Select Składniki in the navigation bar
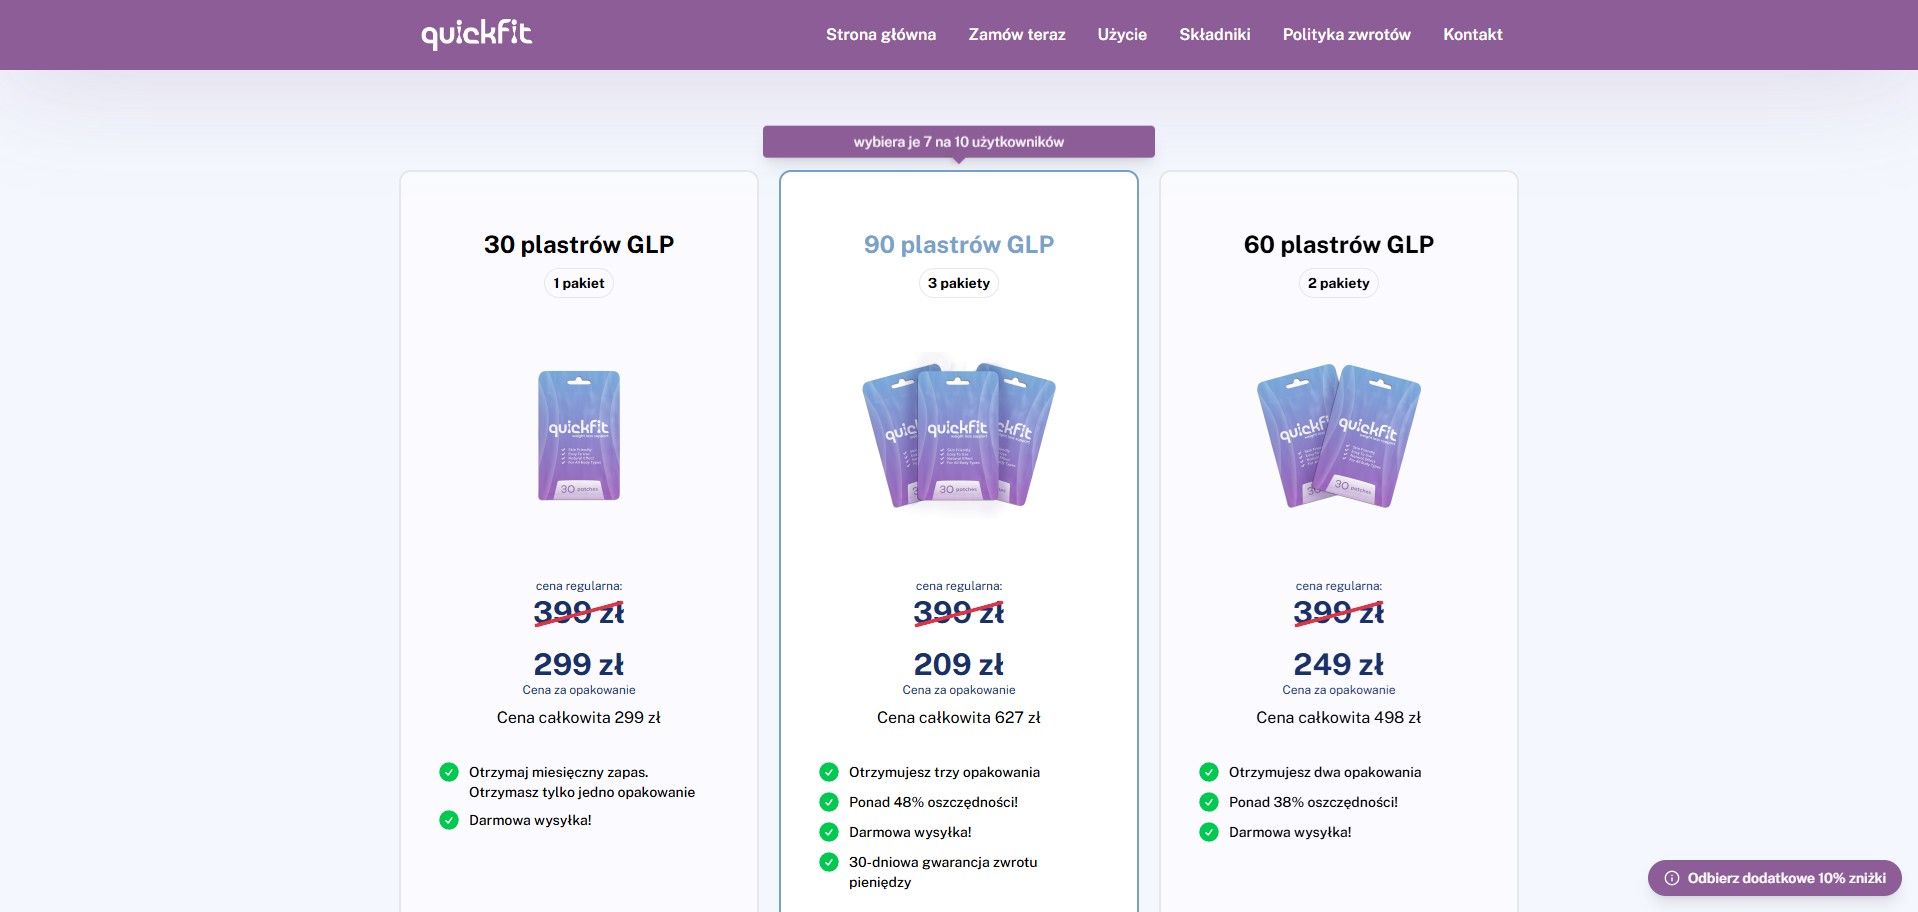Image resolution: width=1918 pixels, height=912 pixels. point(1215,34)
